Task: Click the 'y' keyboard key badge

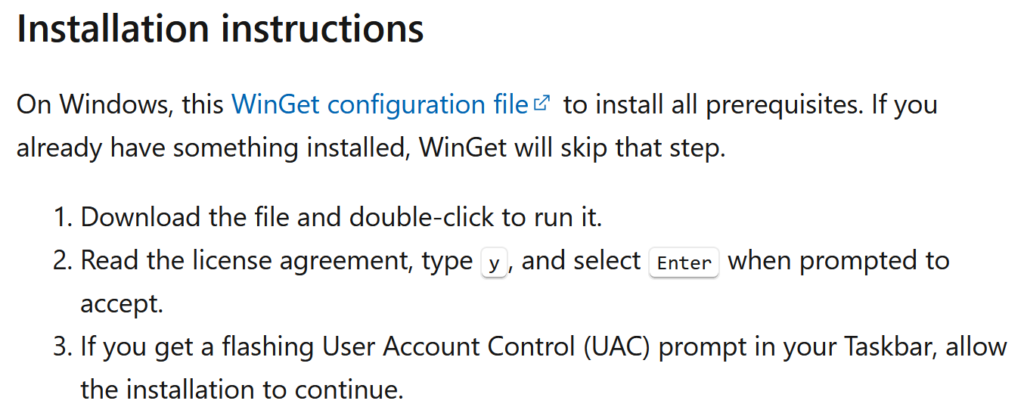Action: pos(492,263)
